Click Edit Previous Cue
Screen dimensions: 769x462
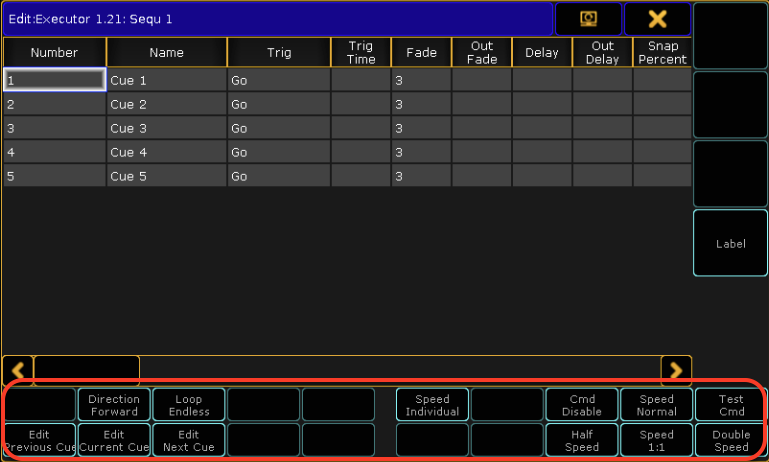point(39,441)
